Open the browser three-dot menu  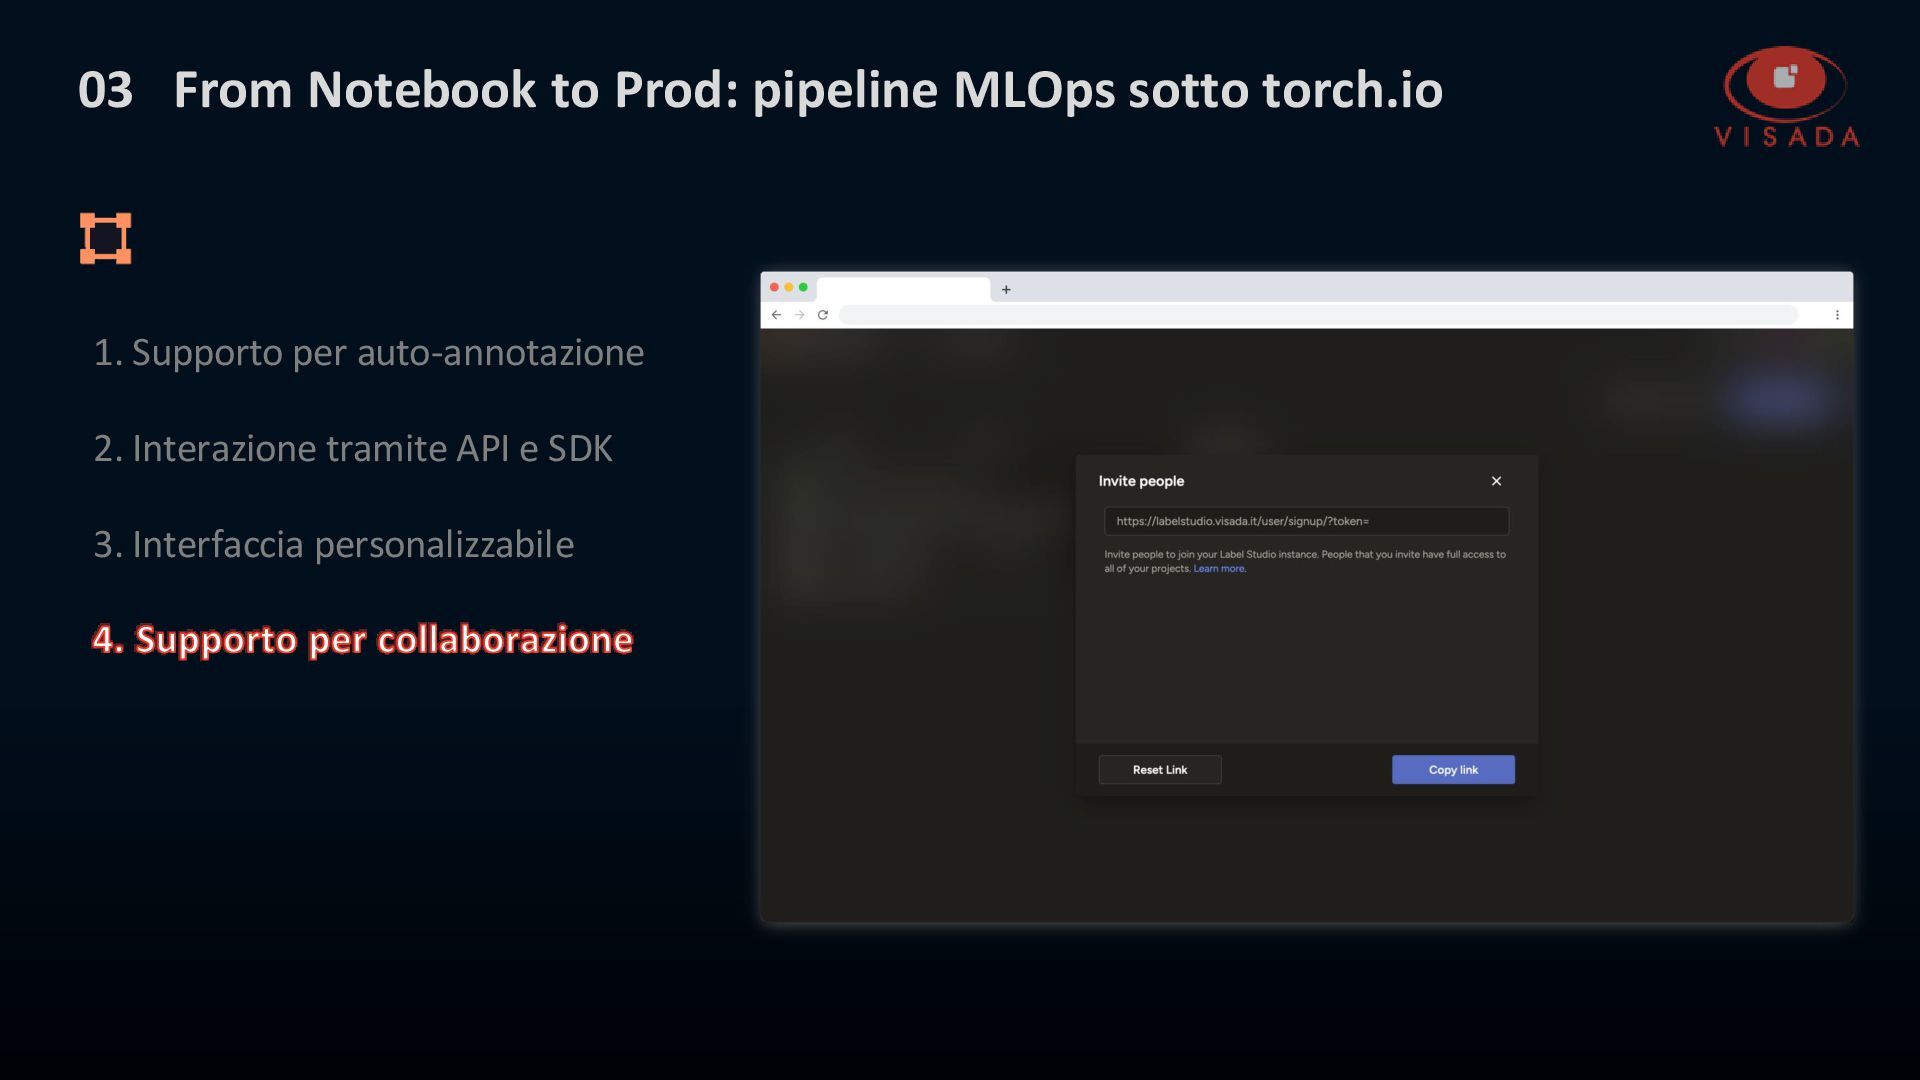click(1837, 315)
